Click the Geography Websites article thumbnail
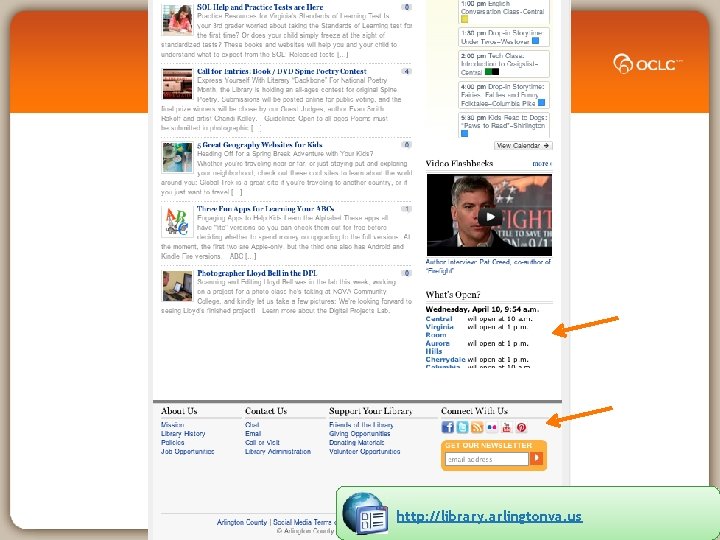The image size is (720, 540). tap(177, 158)
